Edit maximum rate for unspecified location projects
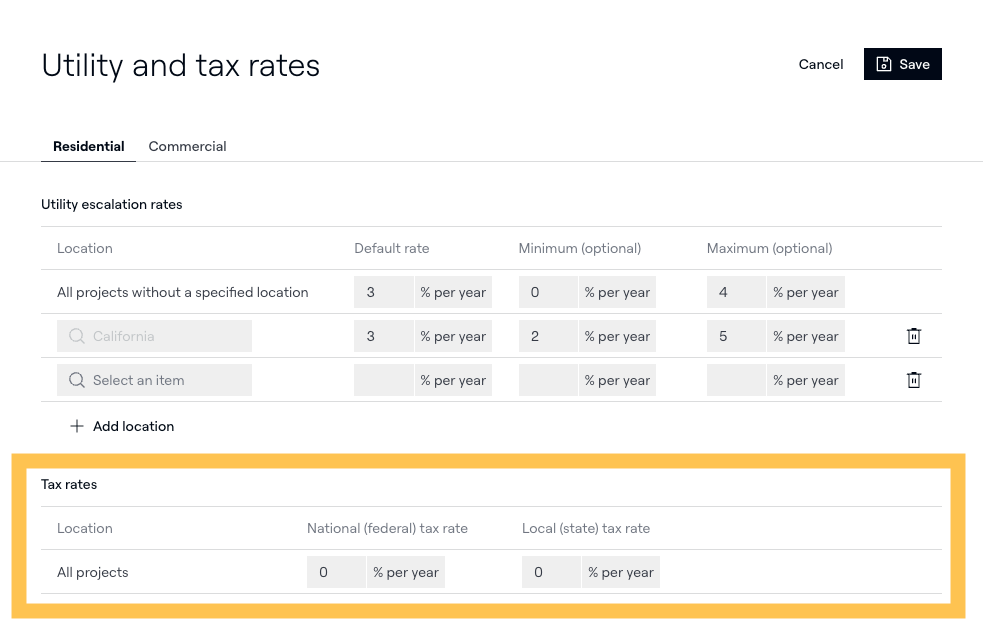 click(736, 292)
